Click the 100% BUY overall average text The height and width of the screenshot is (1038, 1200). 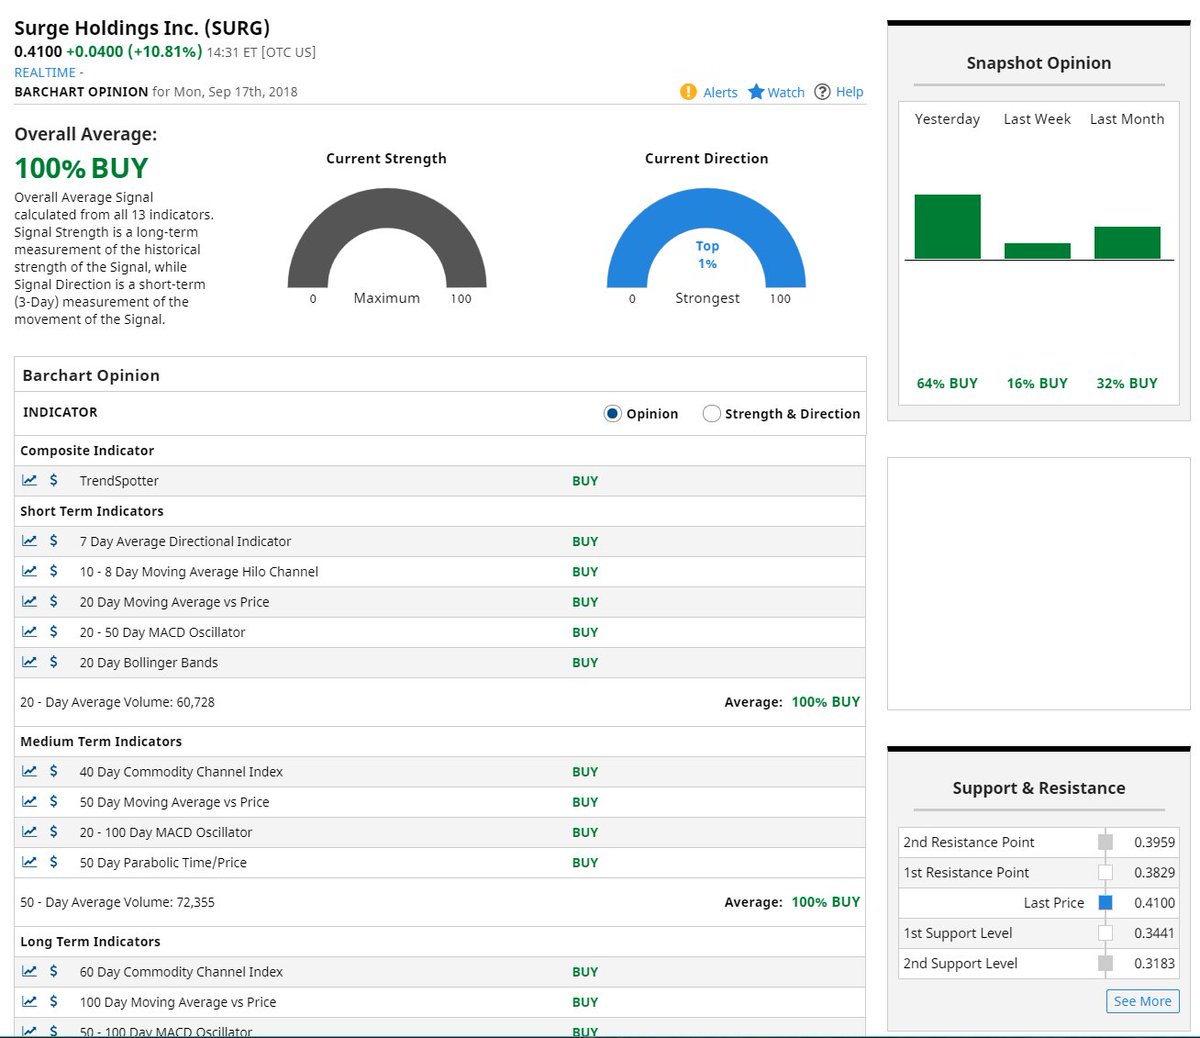[x=81, y=168]
